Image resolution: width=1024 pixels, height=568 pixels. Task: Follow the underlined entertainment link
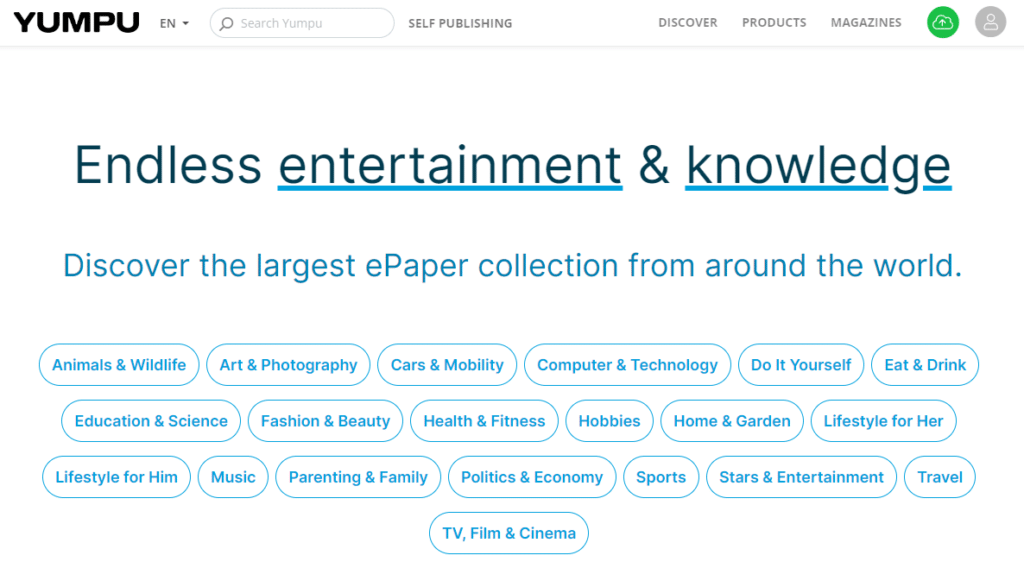[x=450, y=166]
